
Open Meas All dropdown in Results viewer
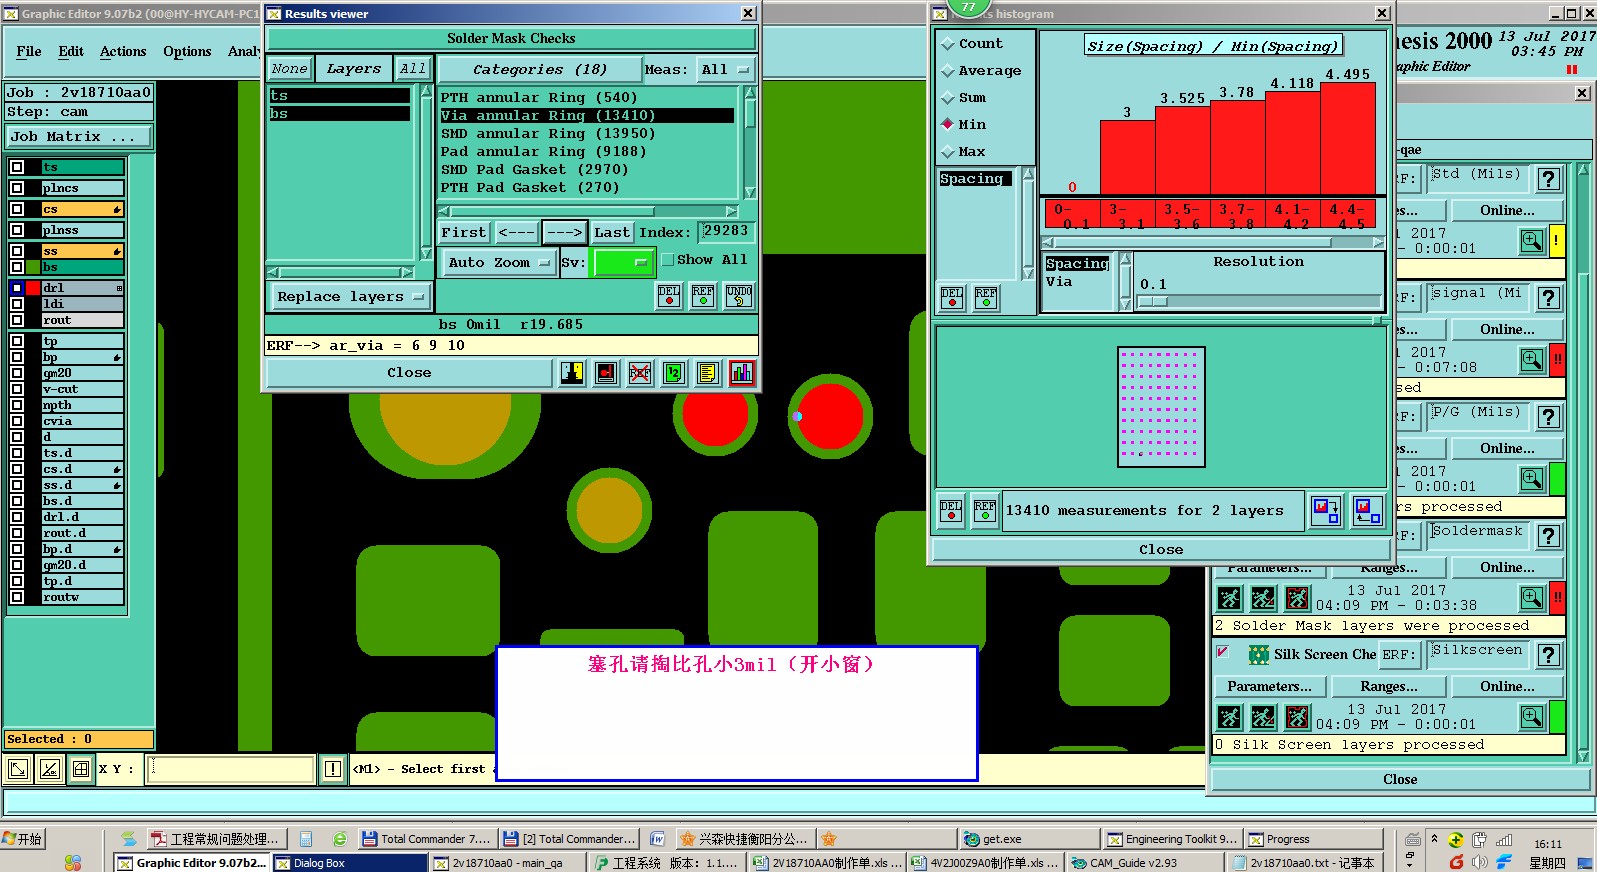coord(725,70)
